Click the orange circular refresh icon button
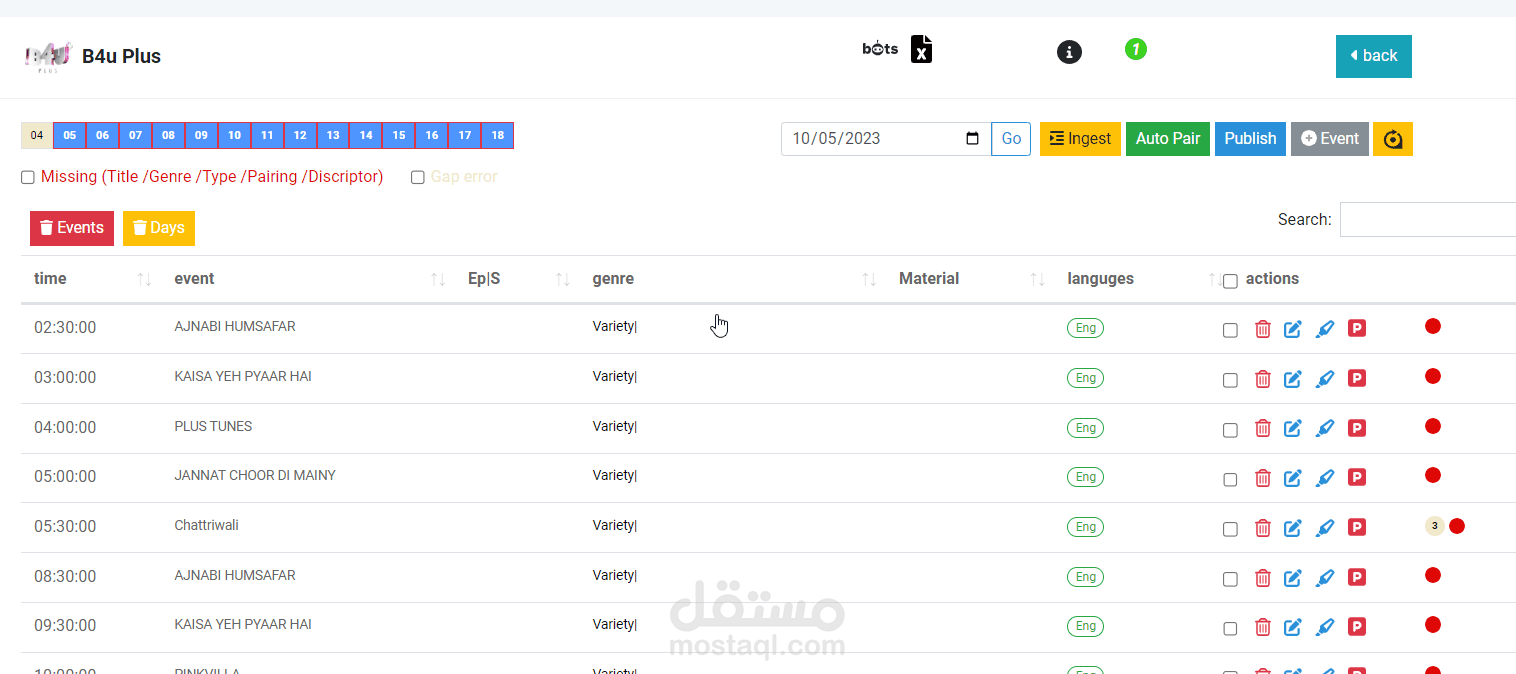 (1393, 139)
